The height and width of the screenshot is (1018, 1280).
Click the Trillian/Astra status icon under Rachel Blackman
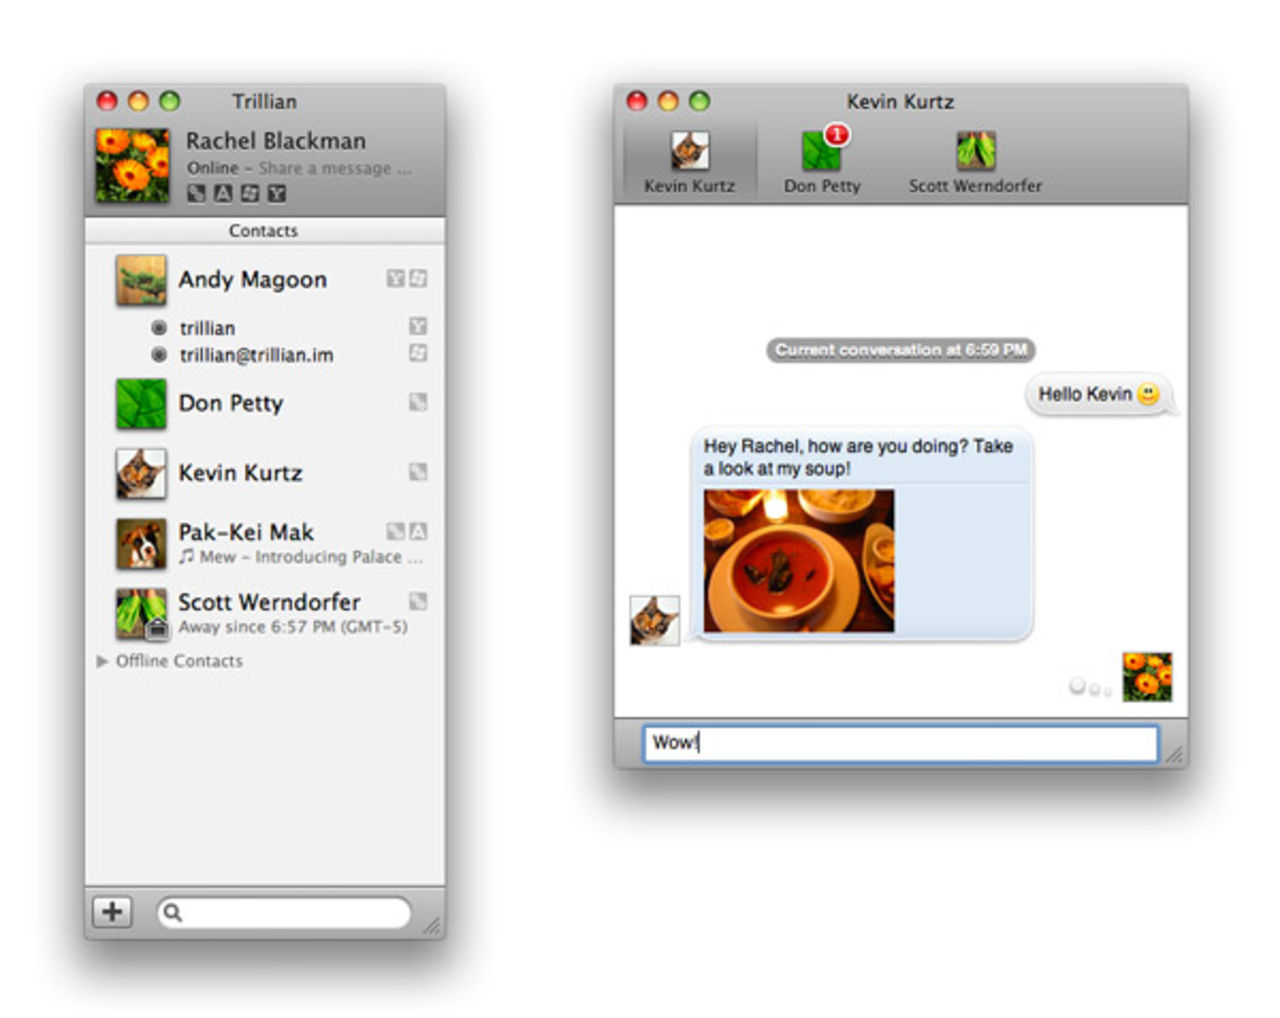[196, 193]
